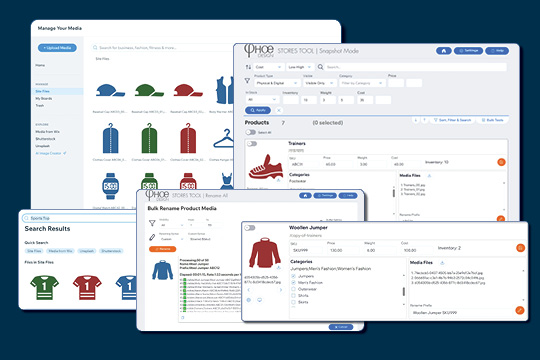
Task: Uncheck the Jumpers category checkbox
Action: click(x=293, y=276)
